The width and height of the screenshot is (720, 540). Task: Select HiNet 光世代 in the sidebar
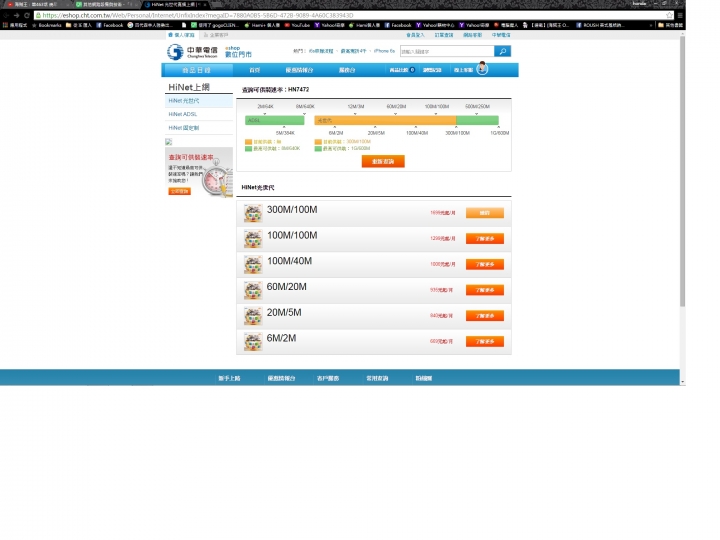(199, 101)
